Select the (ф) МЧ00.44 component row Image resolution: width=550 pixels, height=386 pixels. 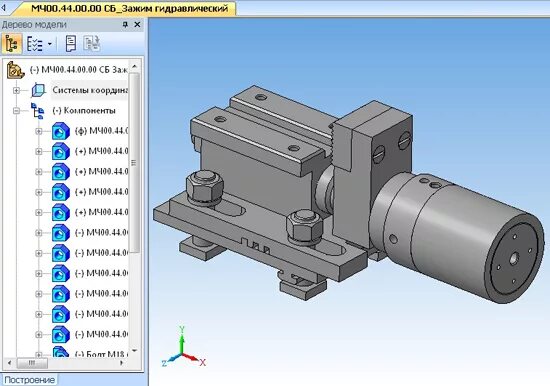click(101, 131)
